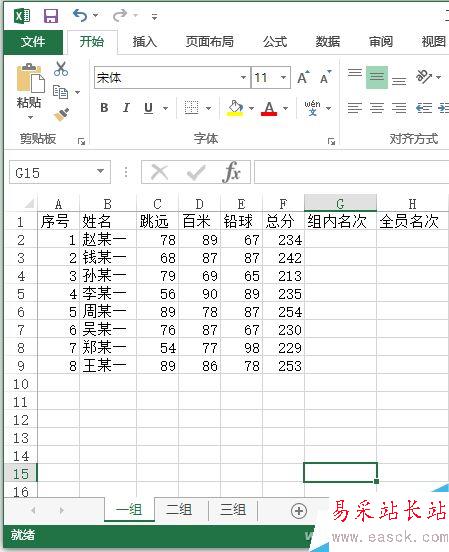Align text right icon
Image resolution: width=449 pixels, height=552 pixels.
pyautogui.click(x=399, y=108)
